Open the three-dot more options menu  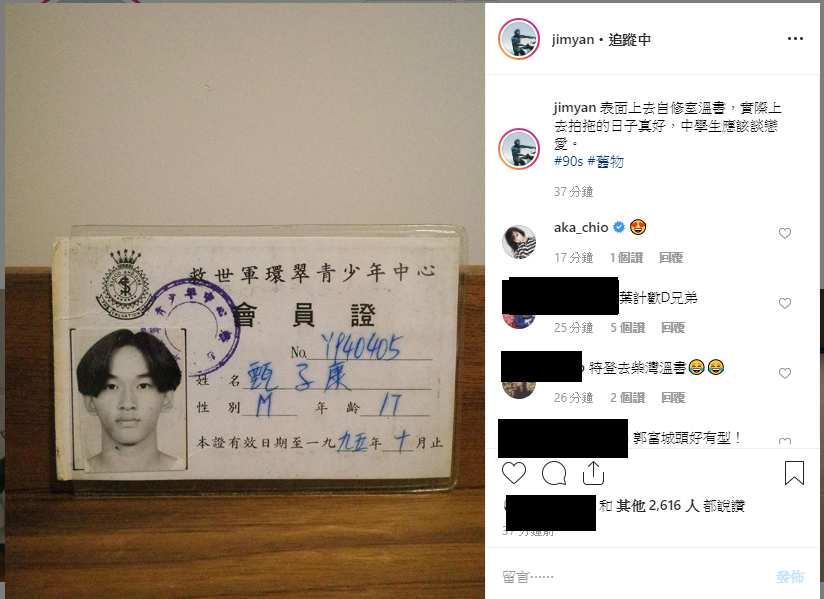[x=795, y=39]
